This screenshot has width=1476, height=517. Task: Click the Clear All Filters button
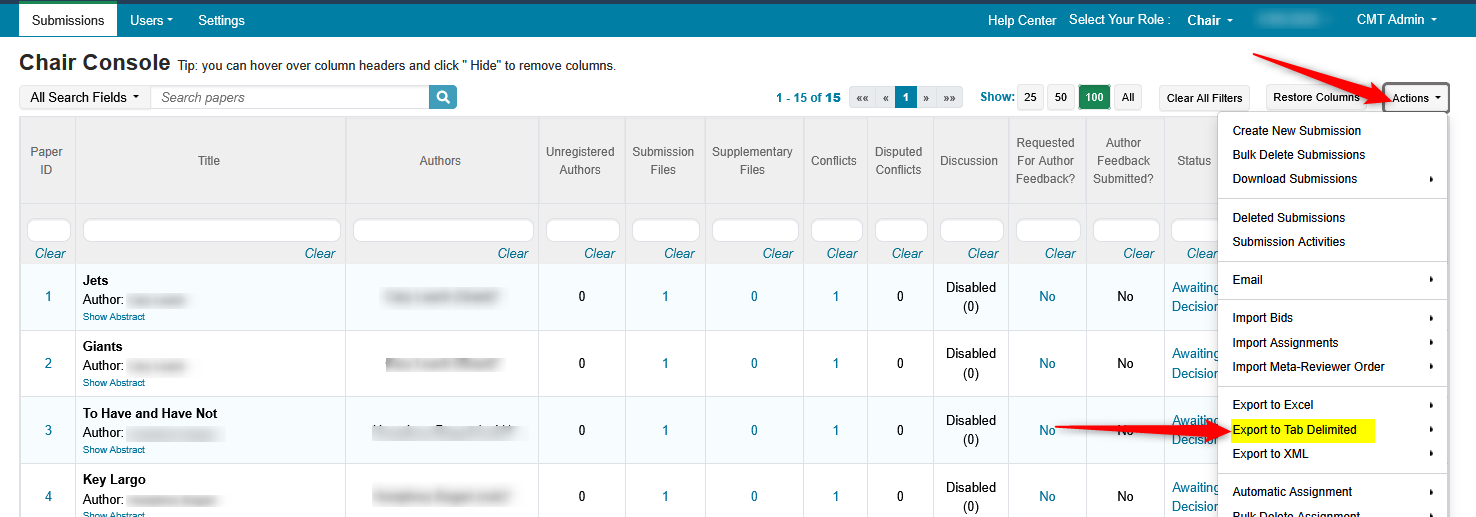click(1204, 98)
